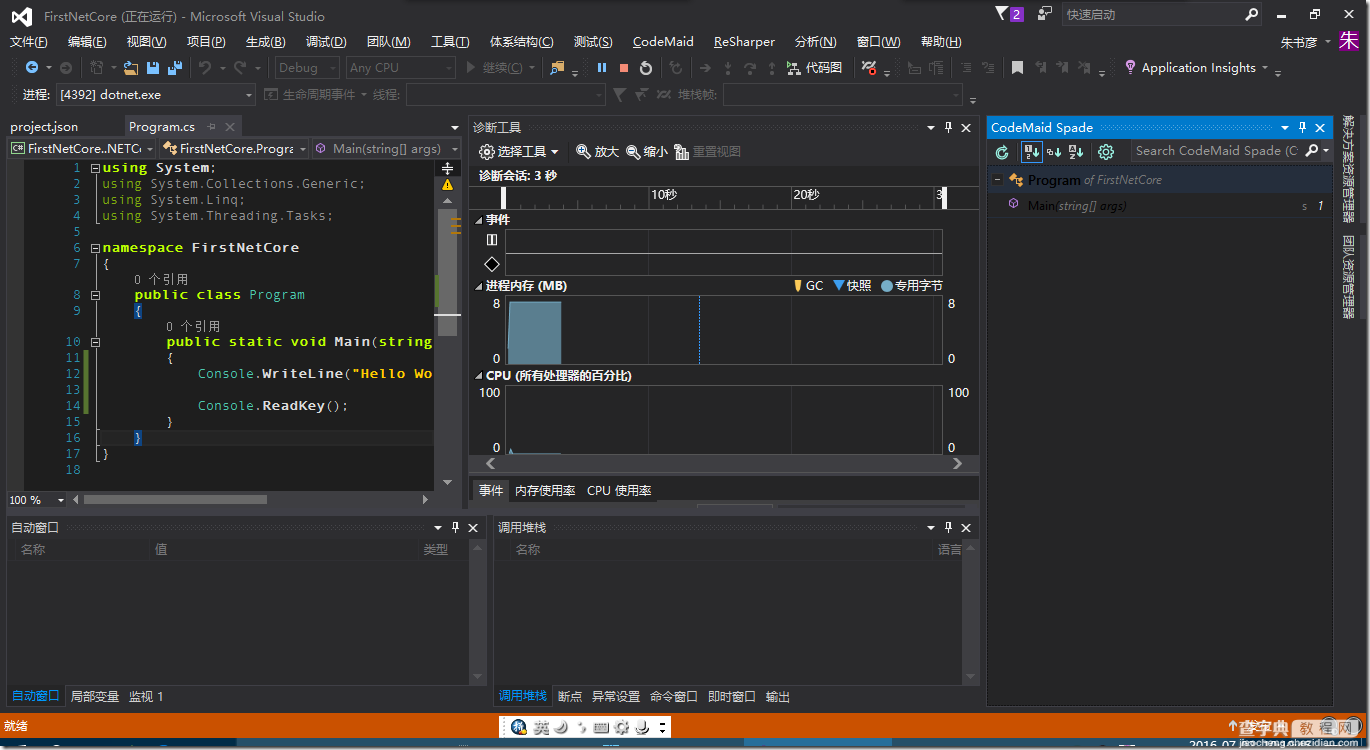
Task: Open the CodeMaid menu
Action: (663, 42)
